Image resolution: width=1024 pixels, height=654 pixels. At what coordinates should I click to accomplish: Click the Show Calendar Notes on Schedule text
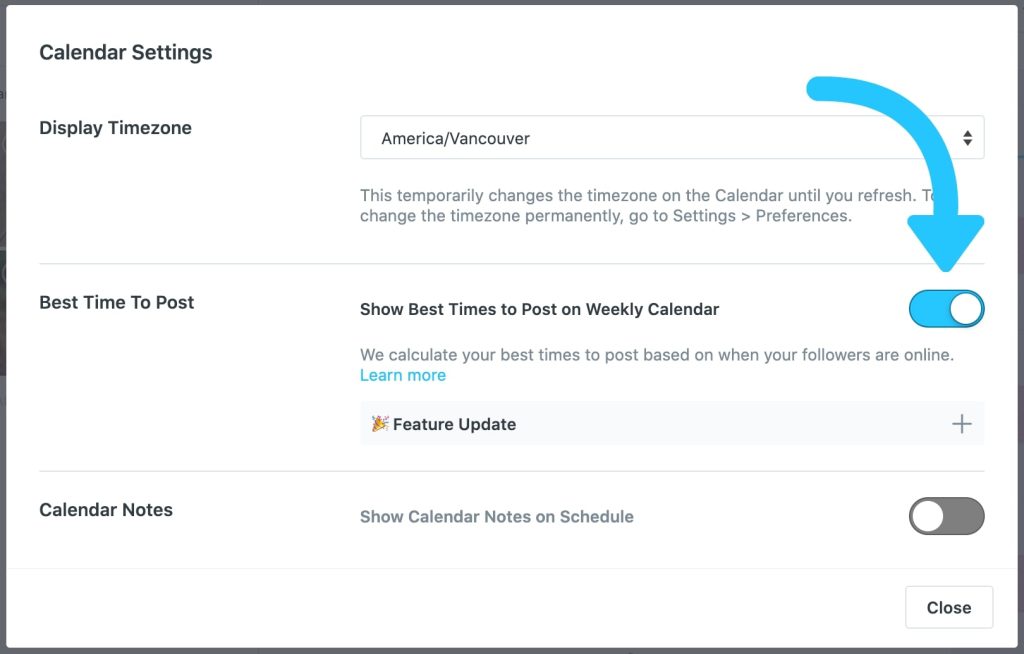click(x=496, y=517)
